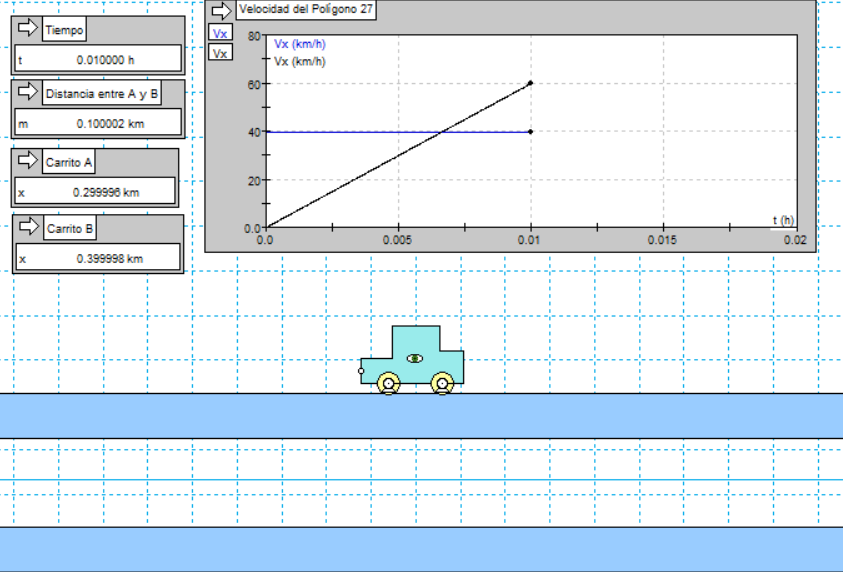Click the green oval at the car's center
843x572 pixels.
(414, 358)
